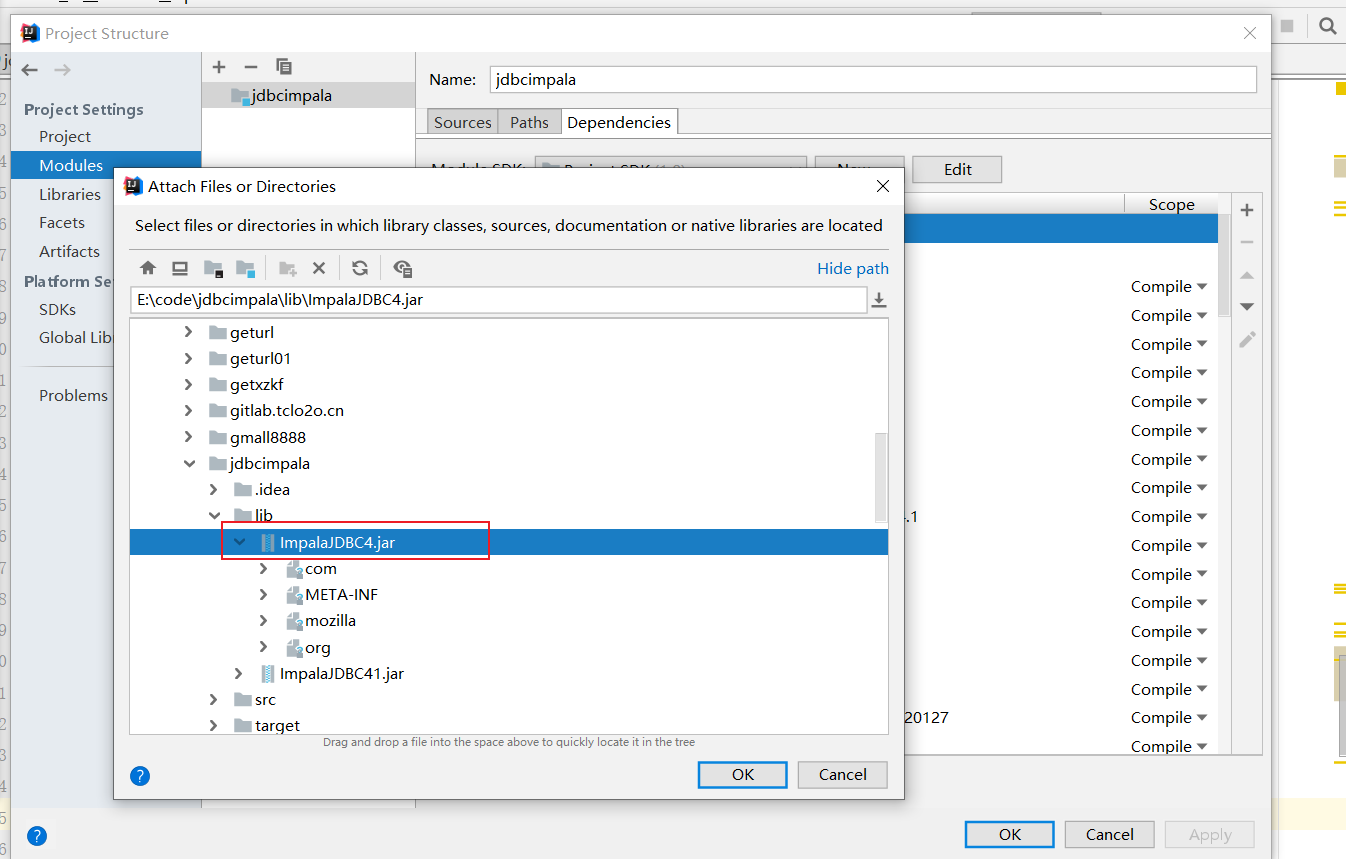Move dependency down arrow
The height and width of the screenshot is (859, 1346).
coord(1246,306)
